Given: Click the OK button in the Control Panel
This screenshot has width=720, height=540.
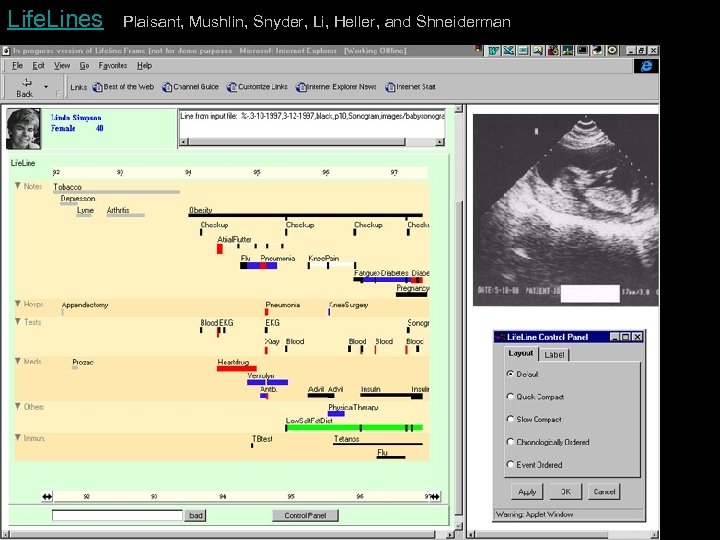Looking at the screenshot, I should coord(566,492).
